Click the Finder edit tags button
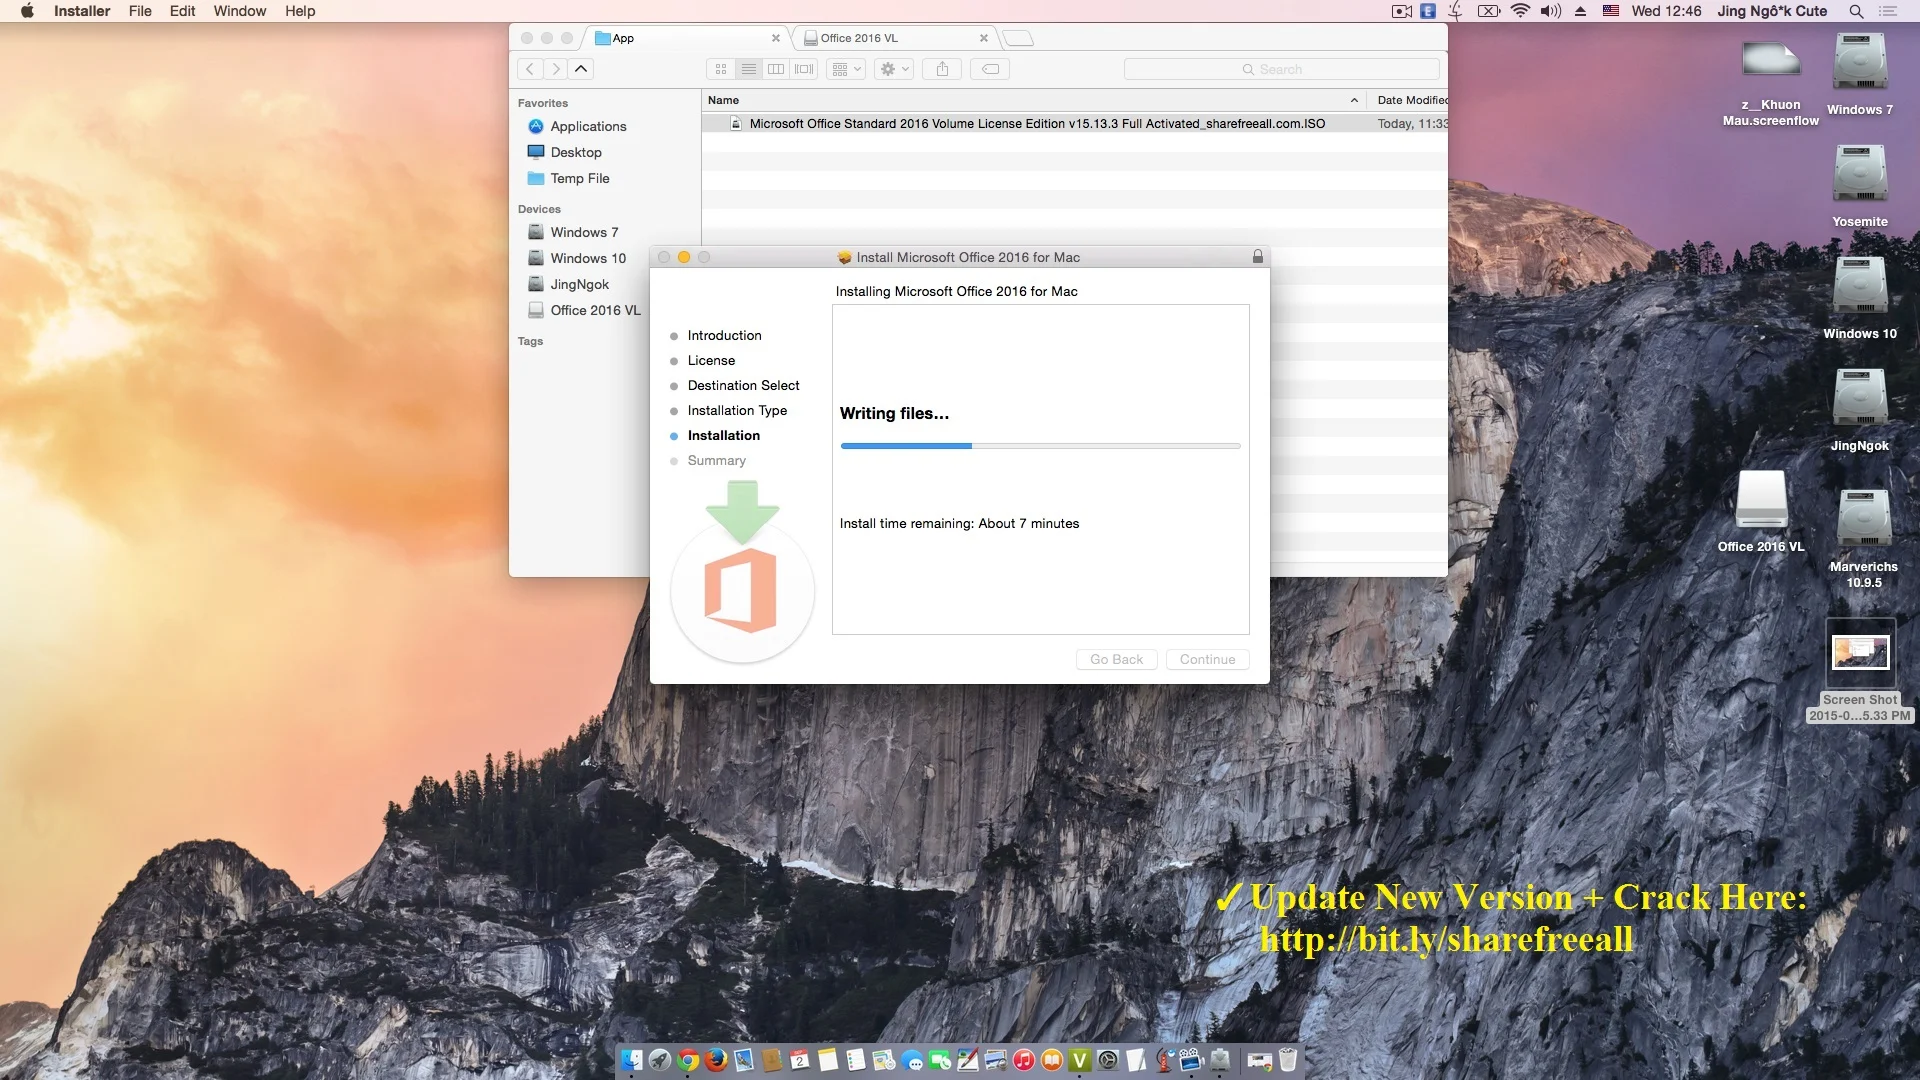 coord(990,69)
